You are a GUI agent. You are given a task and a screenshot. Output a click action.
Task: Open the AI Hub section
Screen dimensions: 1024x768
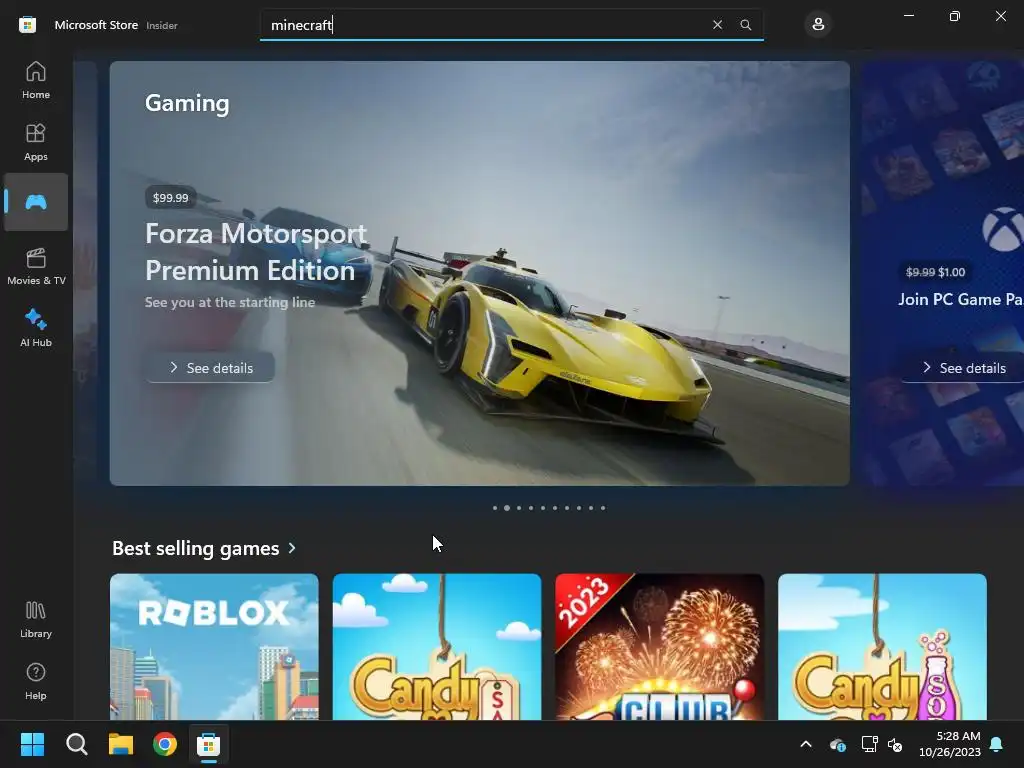[x=36, y=328]
